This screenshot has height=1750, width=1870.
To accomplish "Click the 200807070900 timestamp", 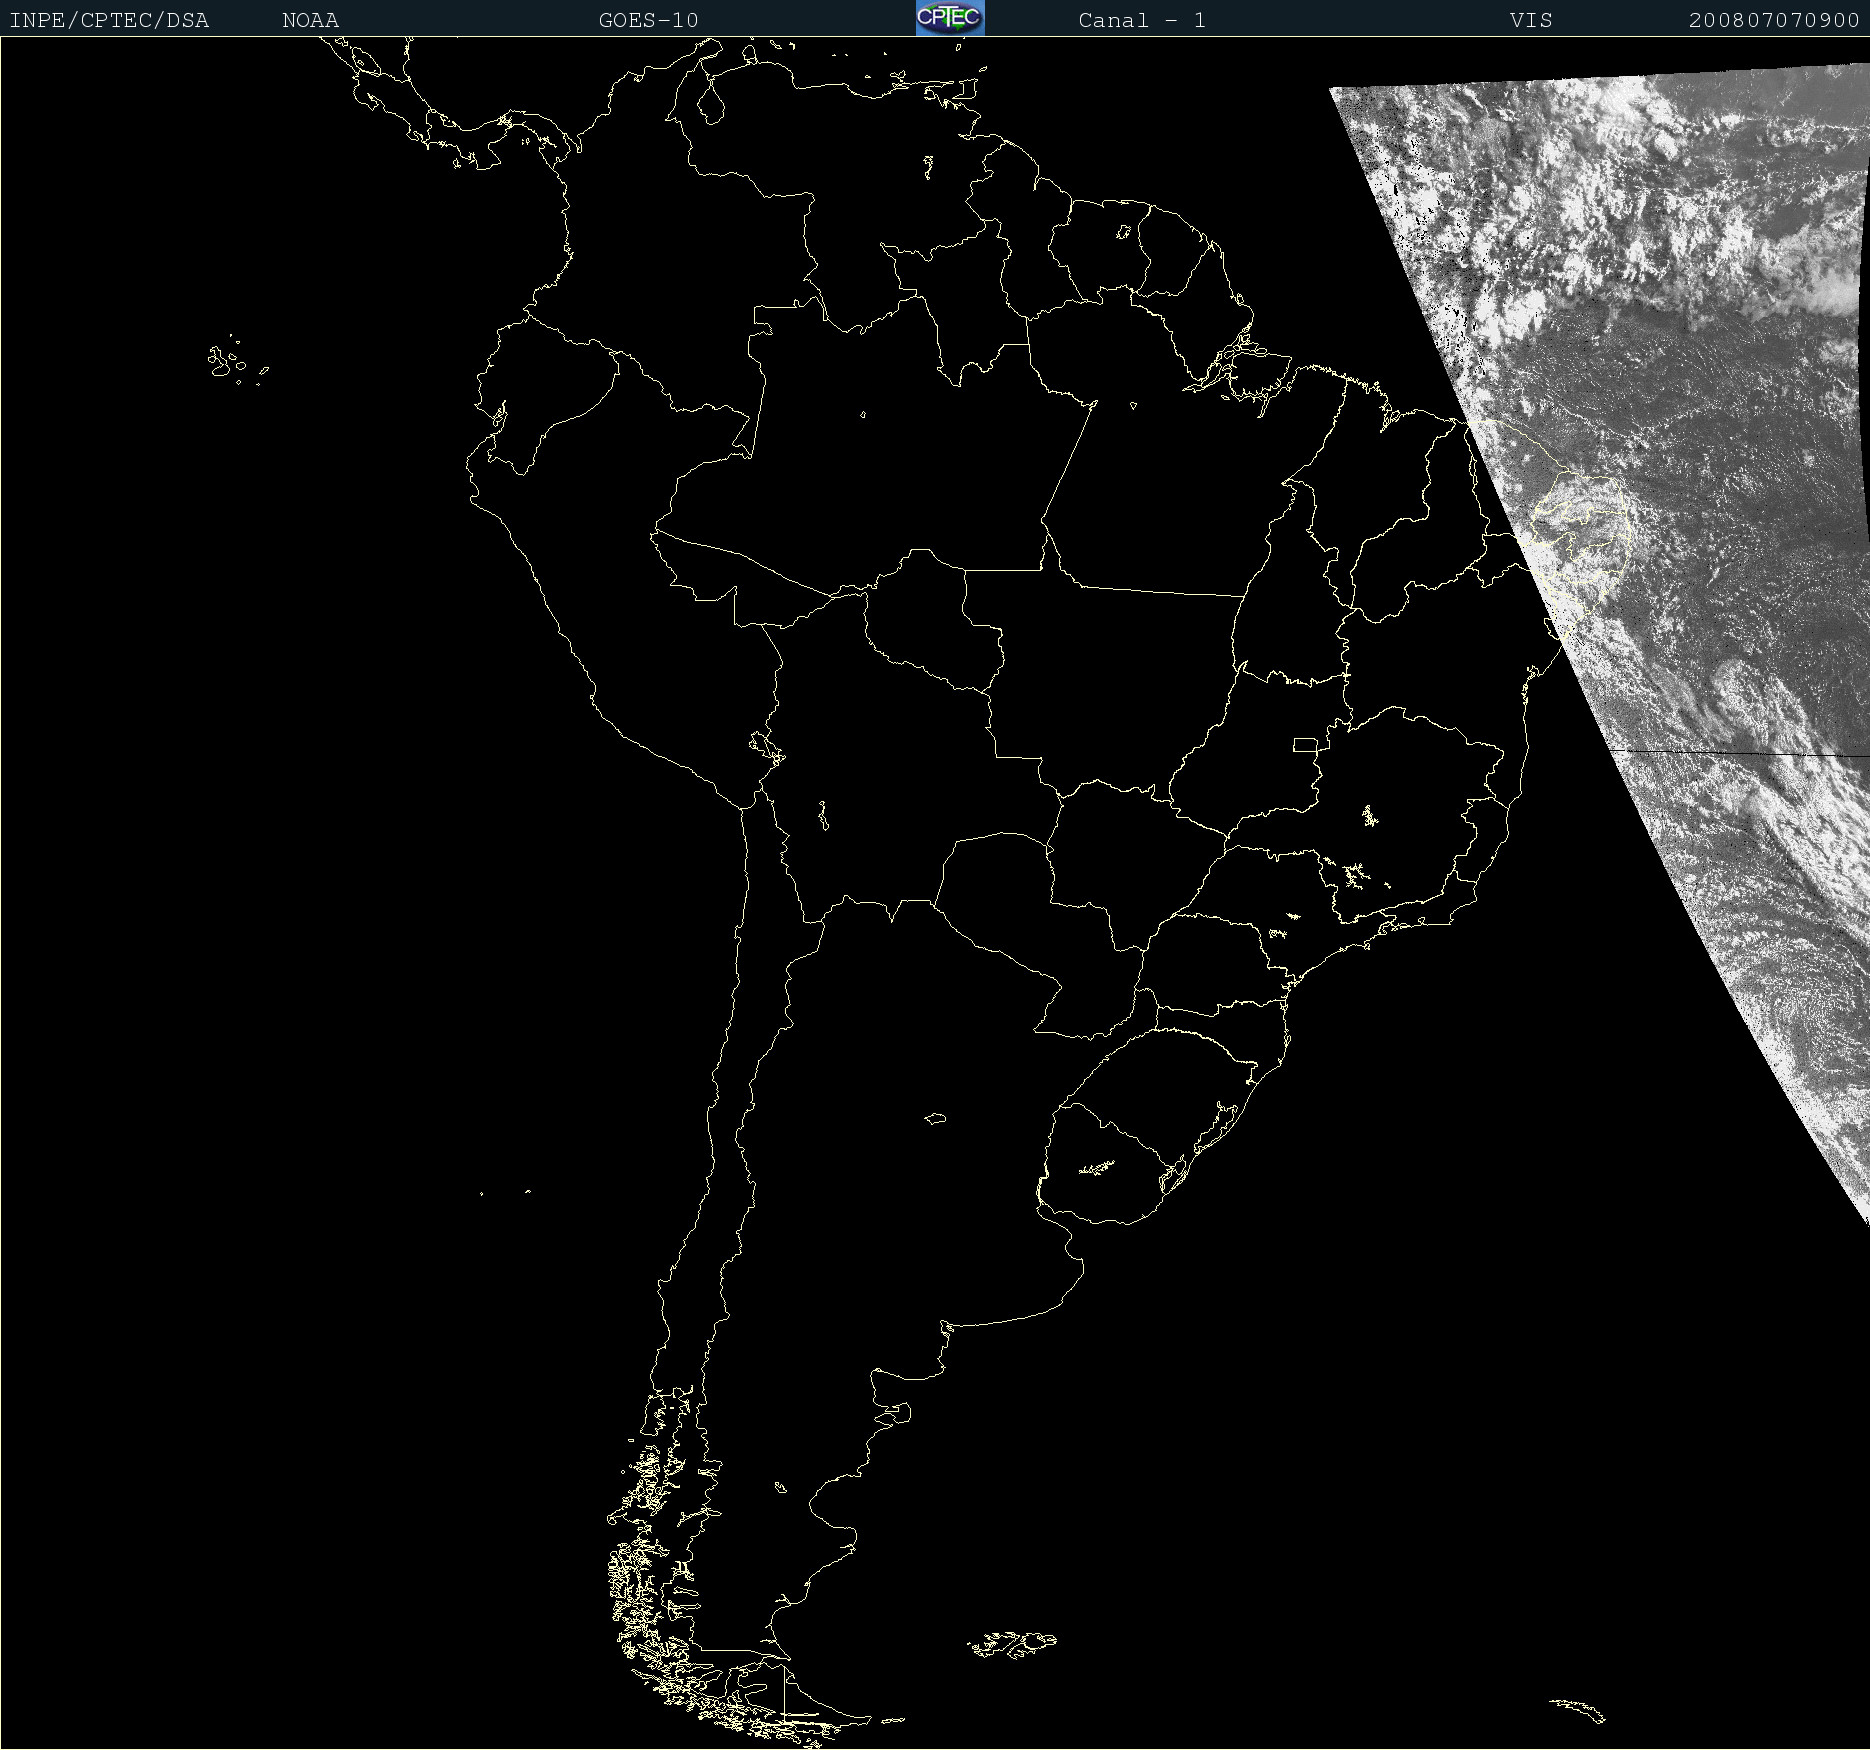I will pos(1774,20).
